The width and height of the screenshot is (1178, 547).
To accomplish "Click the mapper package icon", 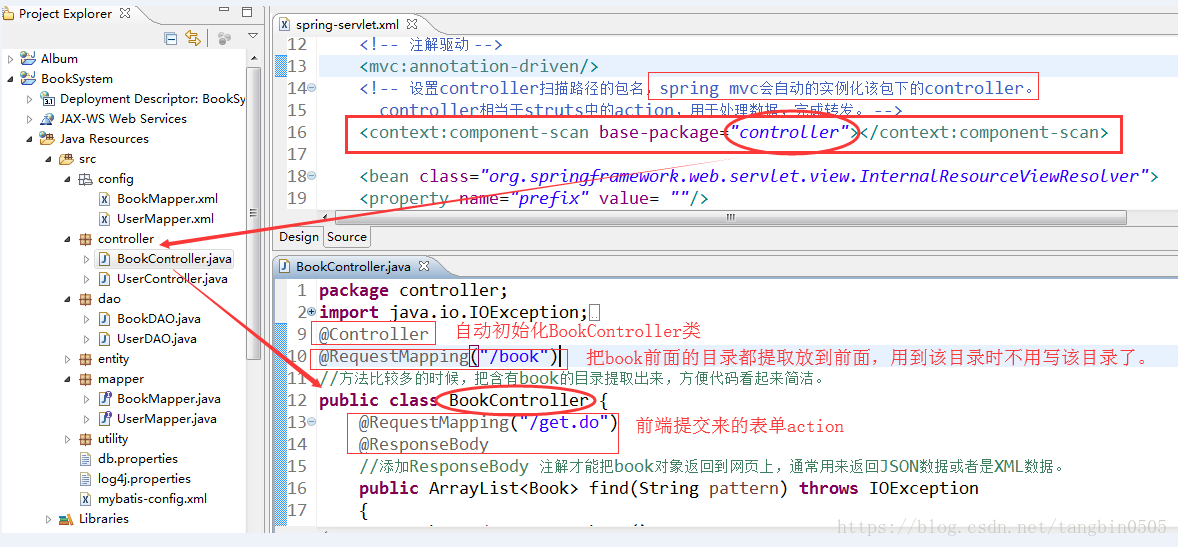I will pyautogui.click(x=85, y=379).
